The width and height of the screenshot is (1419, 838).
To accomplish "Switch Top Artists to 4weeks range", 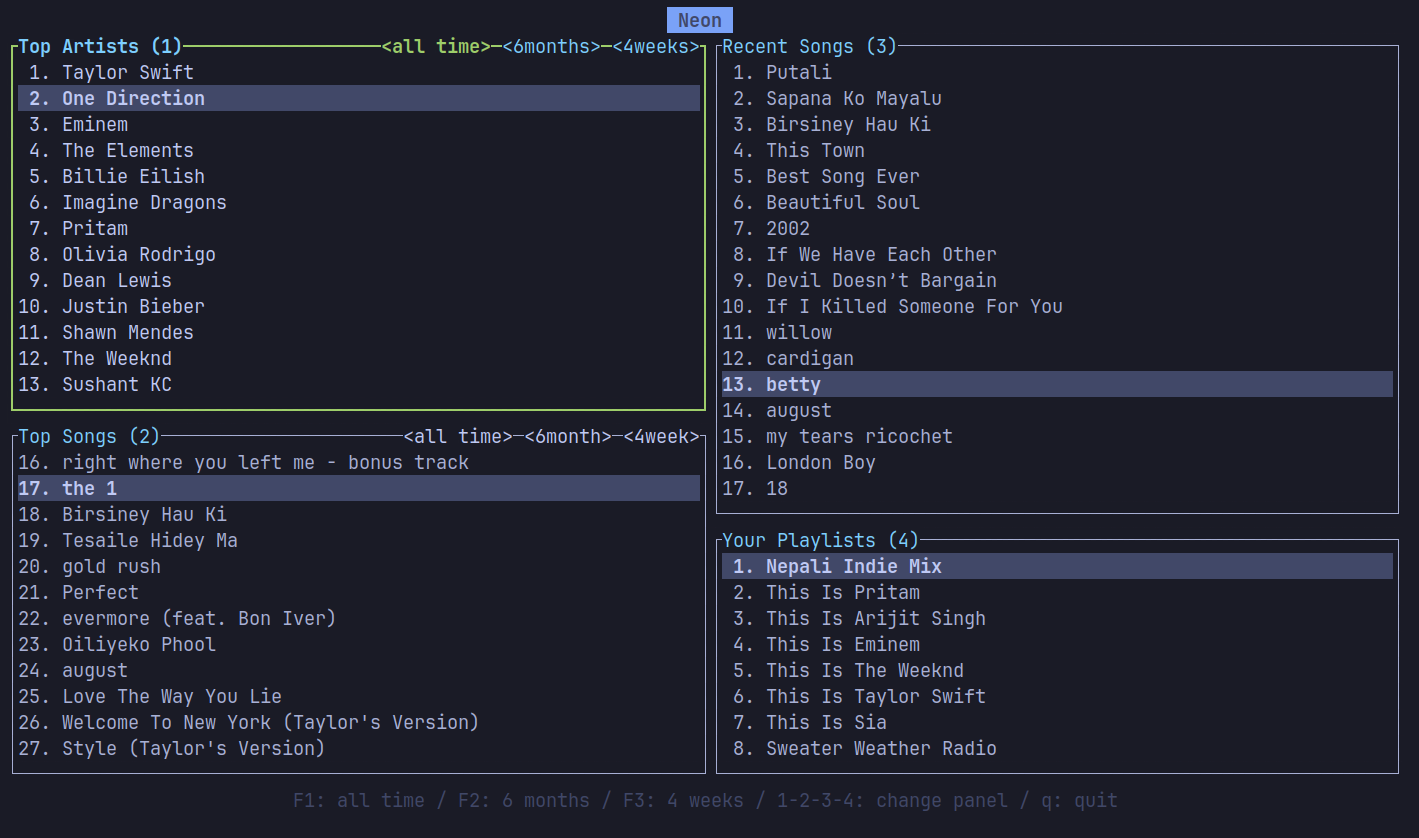I will pyautogui.click(x=655, y=47).
